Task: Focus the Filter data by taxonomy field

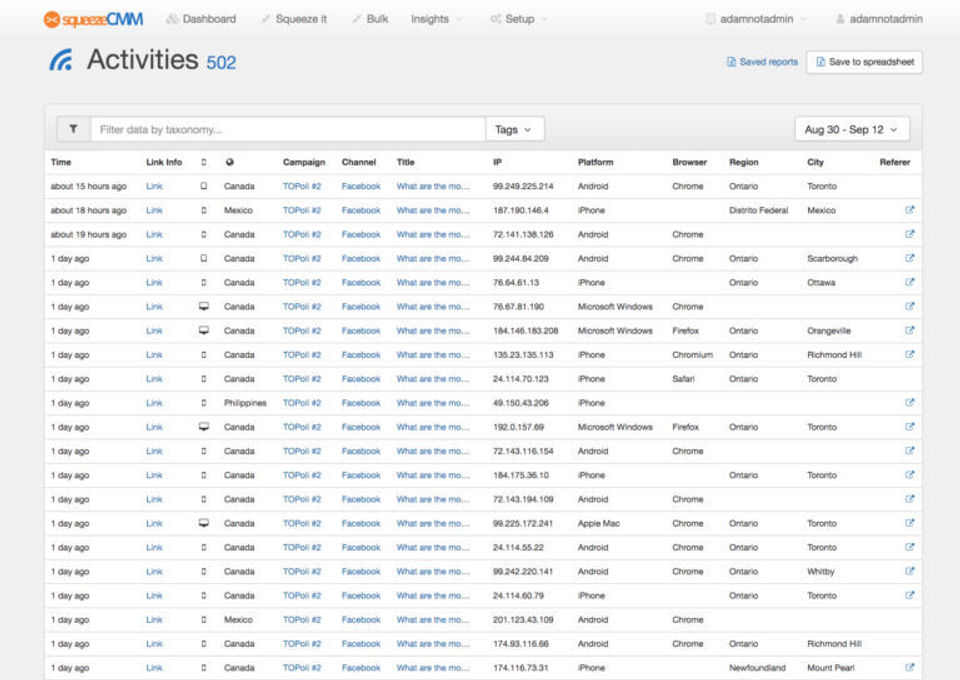Action: point(288,129)
